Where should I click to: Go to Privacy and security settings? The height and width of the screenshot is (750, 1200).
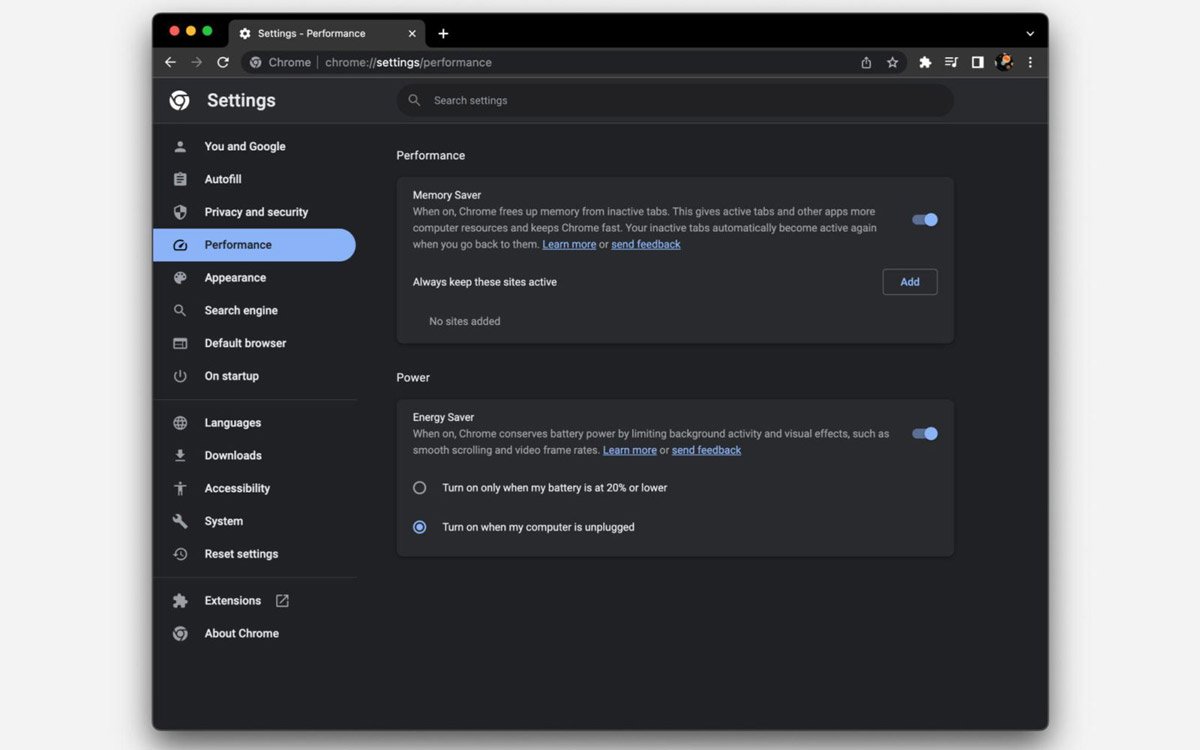tap(254, 212)
